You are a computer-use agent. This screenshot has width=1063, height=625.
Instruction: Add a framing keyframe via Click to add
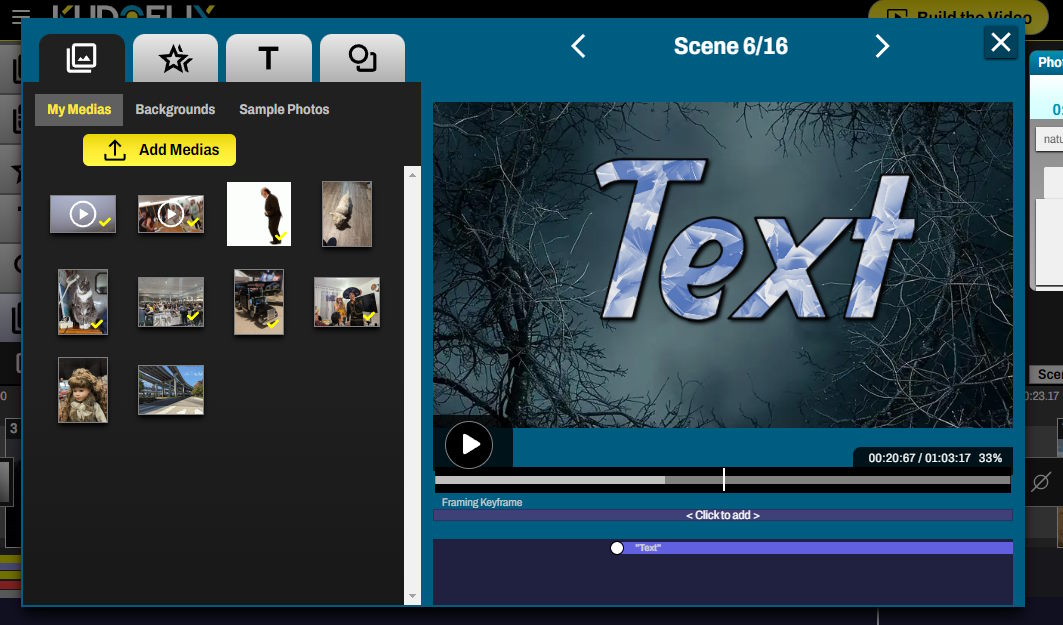click(x=722, y=515)
